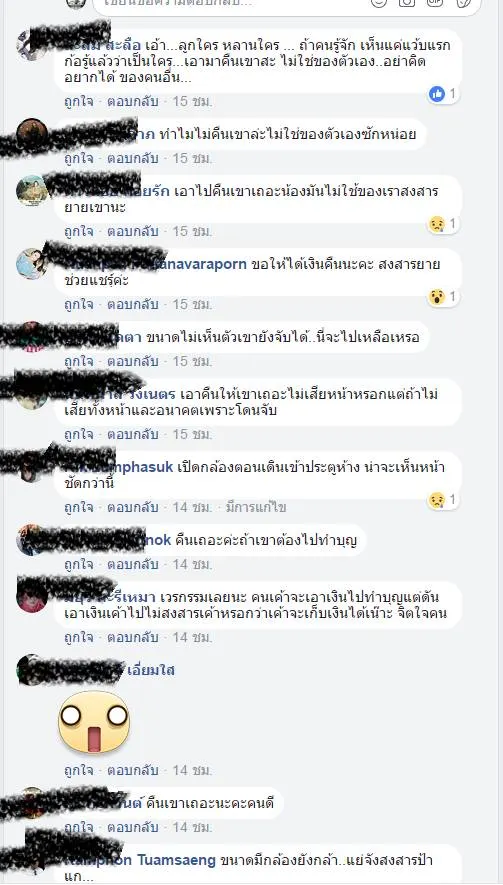Reply to the 'ขนาดไม่เห็นตัวเขายังจับได้' comment
The image size is (503, 885).
point(133,361)
